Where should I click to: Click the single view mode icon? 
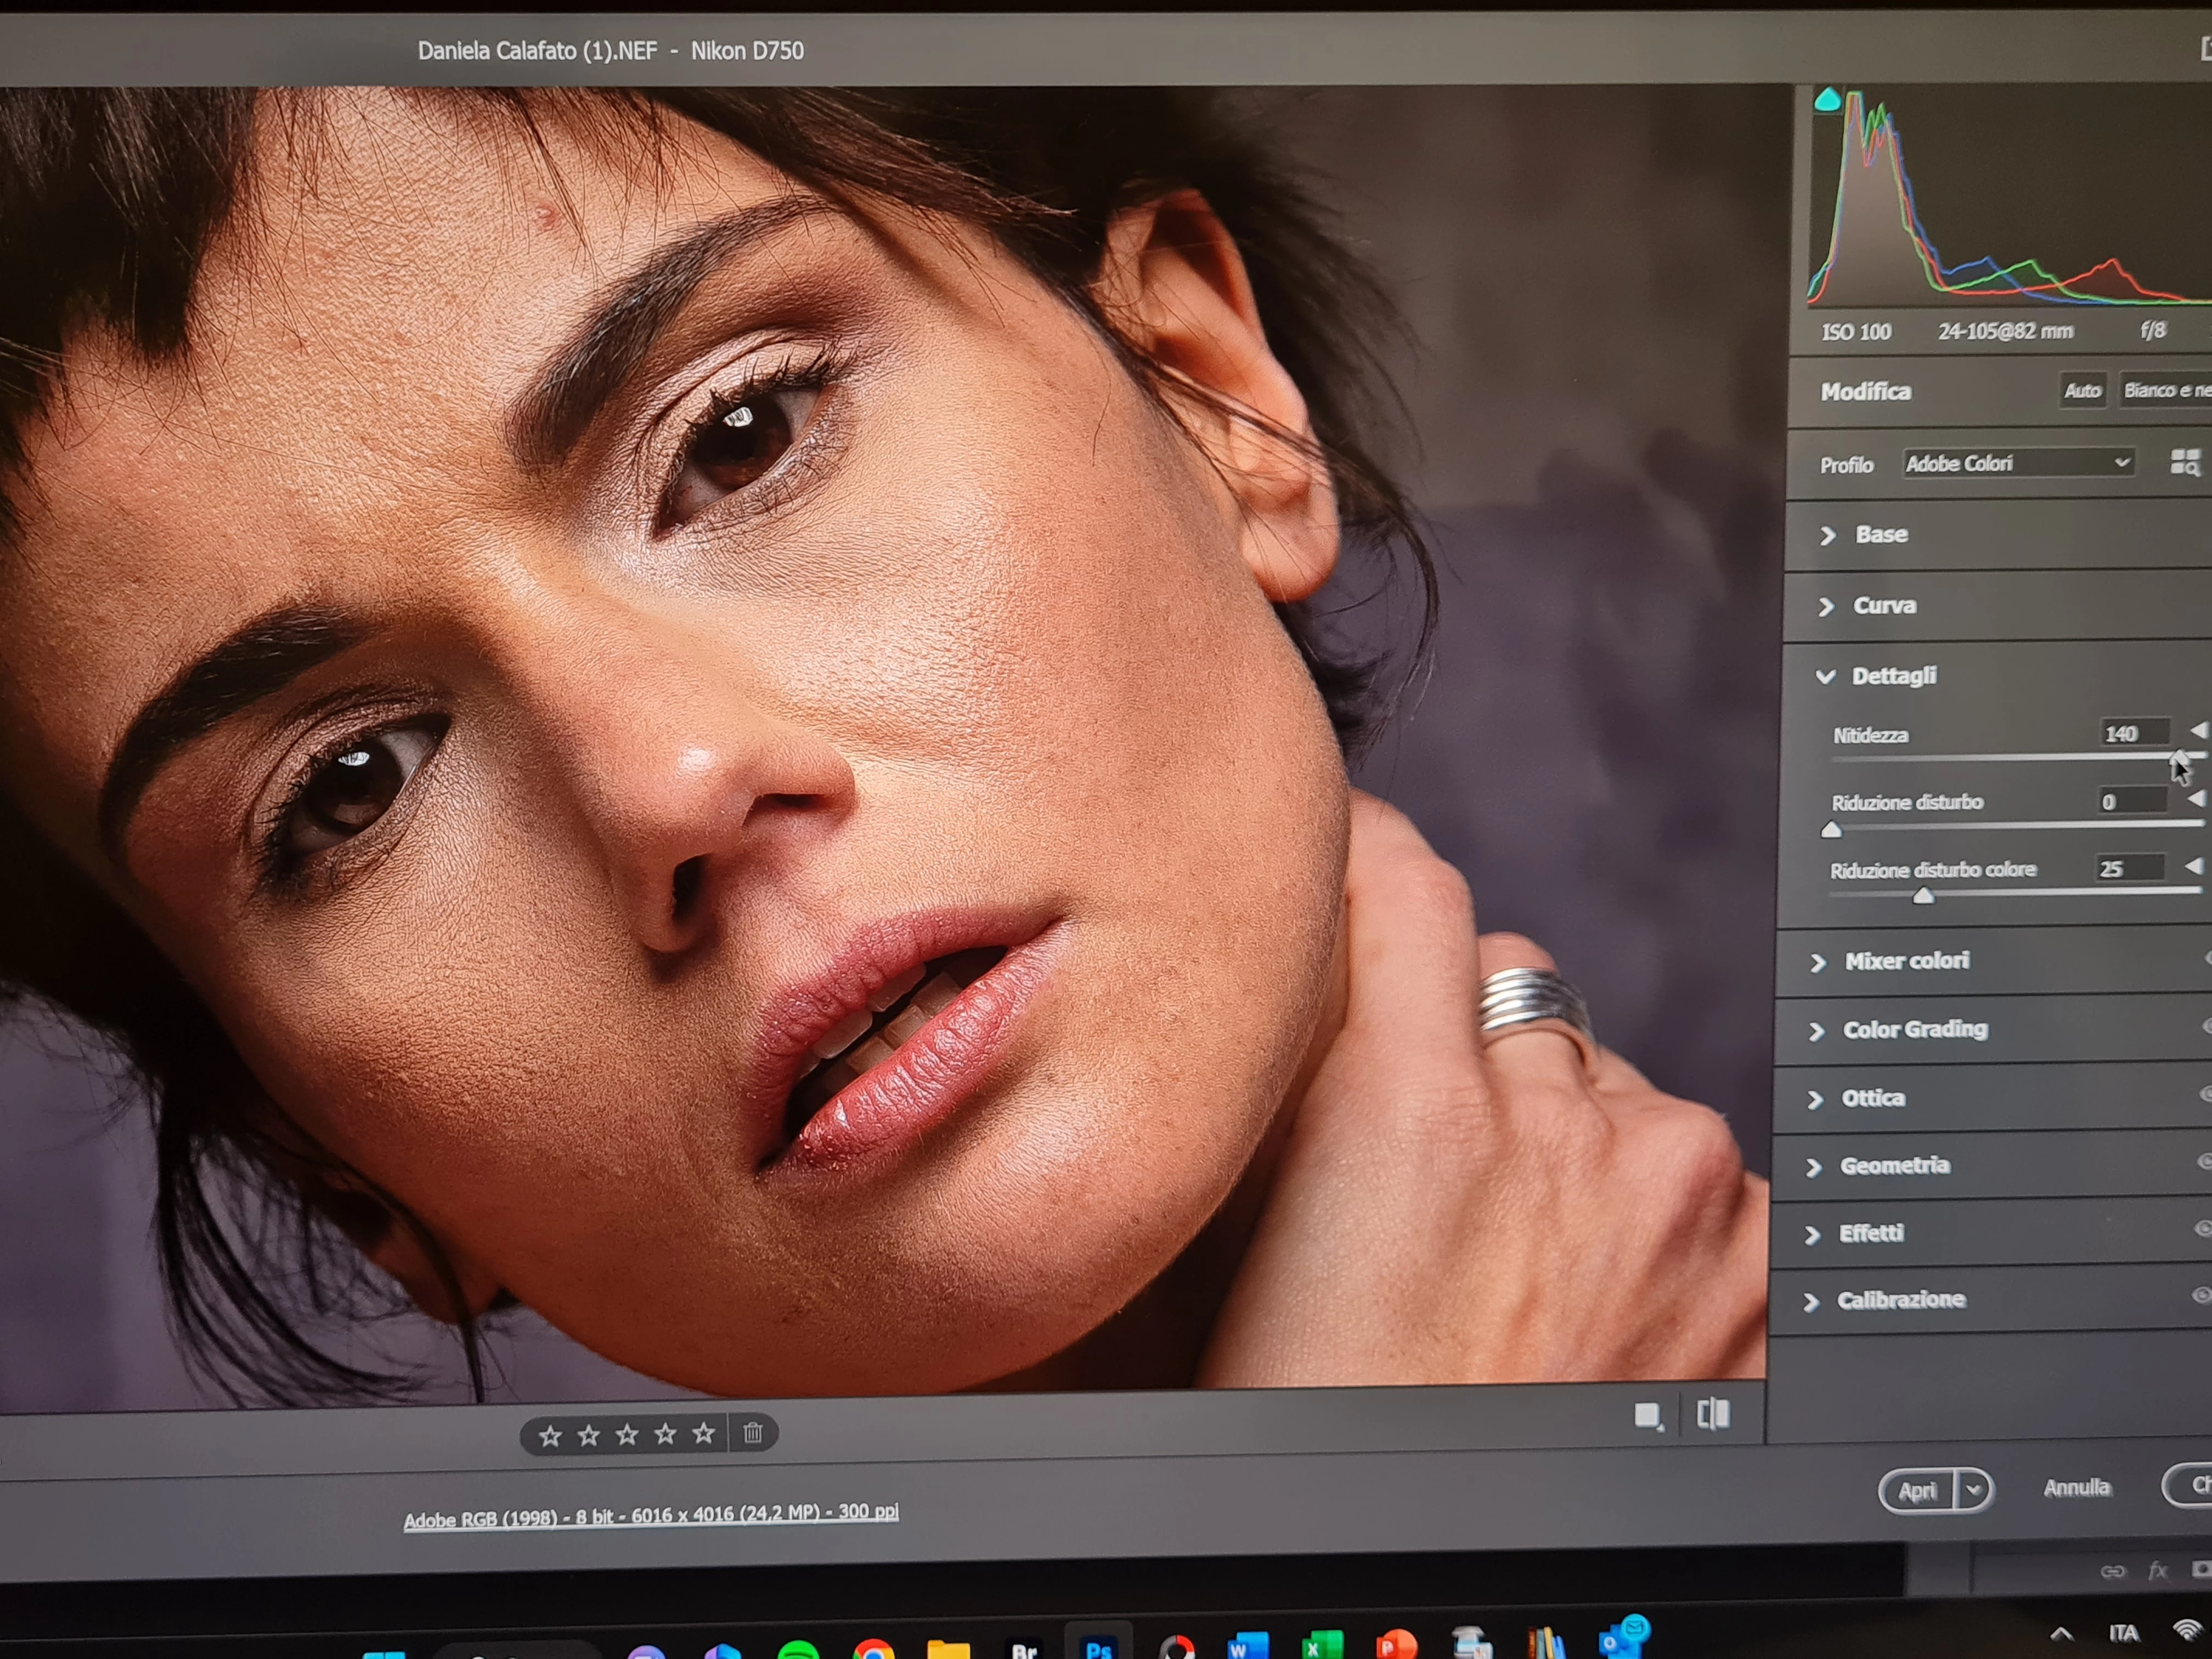[1647, 1415]
